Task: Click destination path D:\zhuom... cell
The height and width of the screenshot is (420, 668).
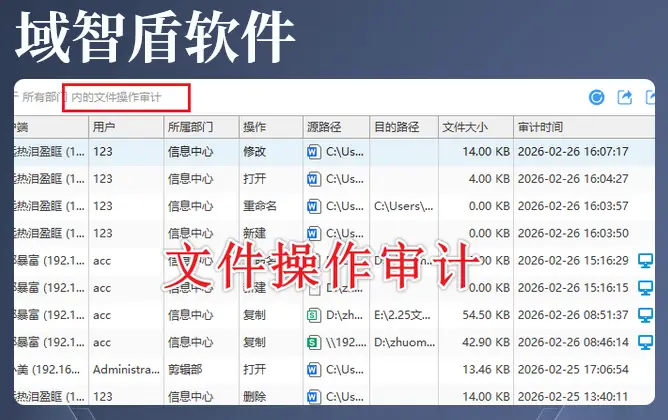Action: (x=404, y=342)
